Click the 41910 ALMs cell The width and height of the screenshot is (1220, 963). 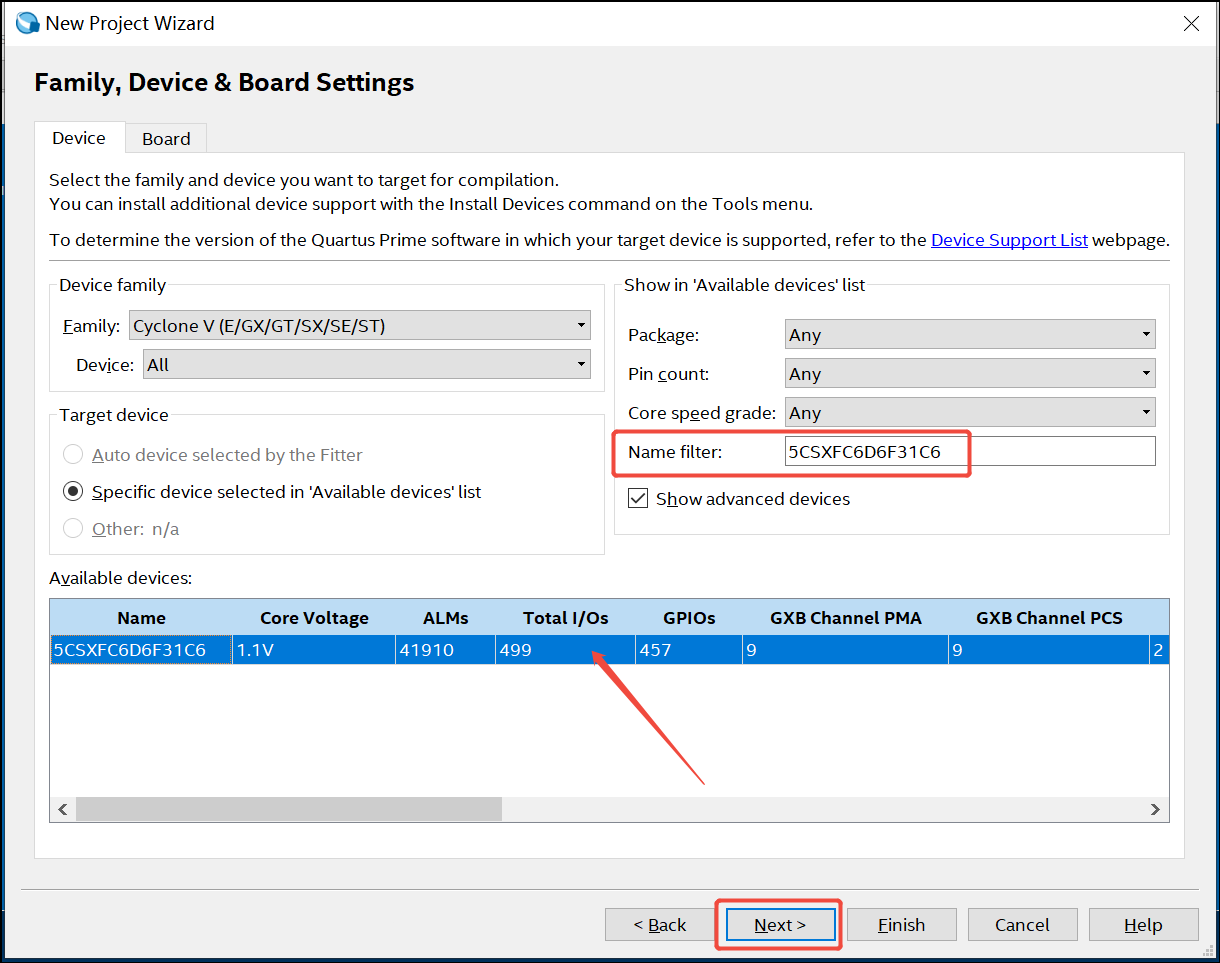click(445, 650)
